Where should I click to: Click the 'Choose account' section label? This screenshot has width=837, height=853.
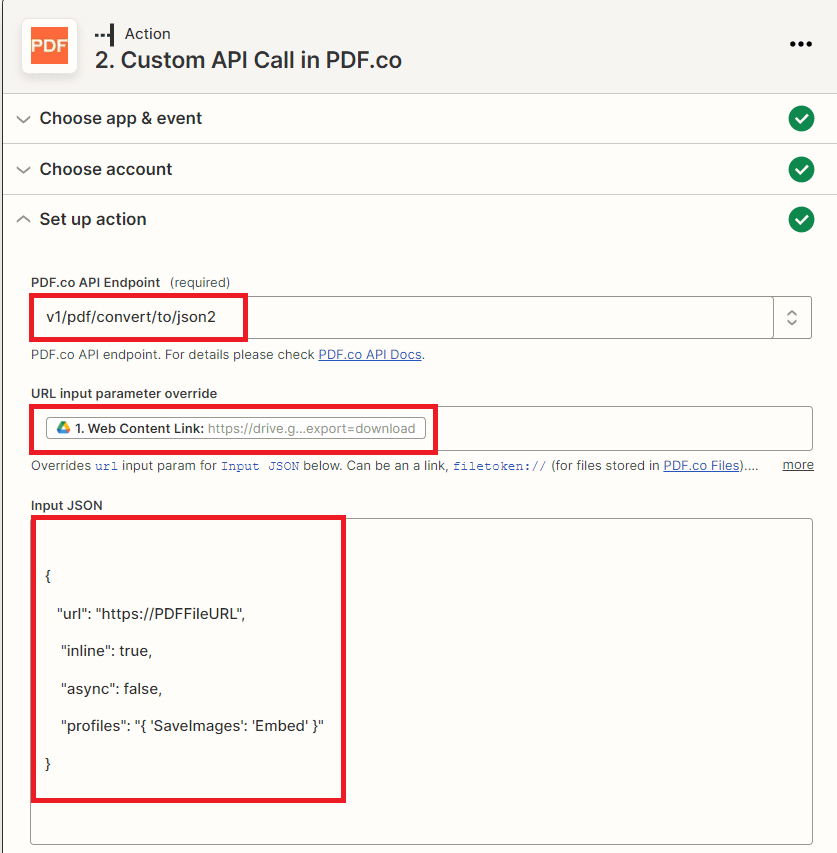(x=106, y=170)
